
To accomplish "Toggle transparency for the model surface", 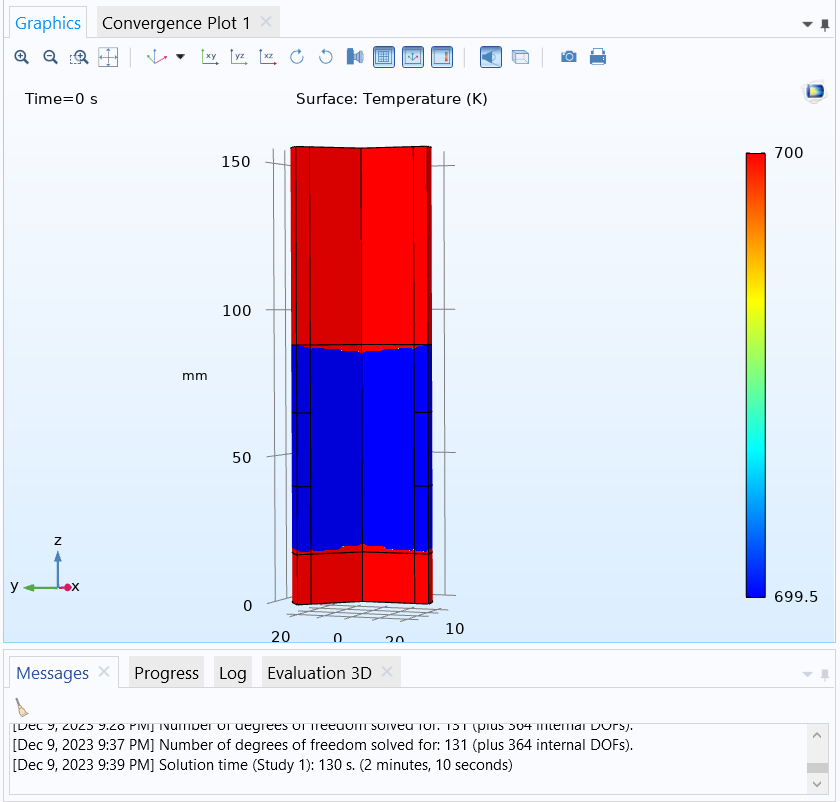I will pyautogui.click(x=520, y=57).
